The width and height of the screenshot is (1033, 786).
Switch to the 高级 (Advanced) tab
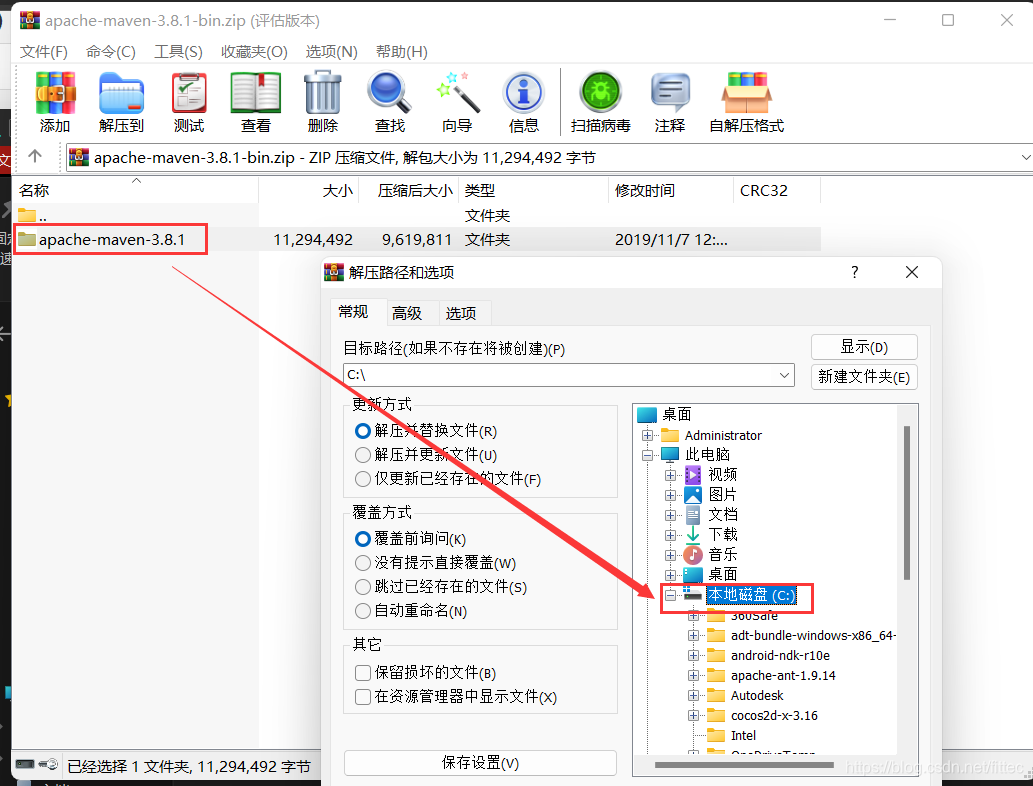point(407,313)
